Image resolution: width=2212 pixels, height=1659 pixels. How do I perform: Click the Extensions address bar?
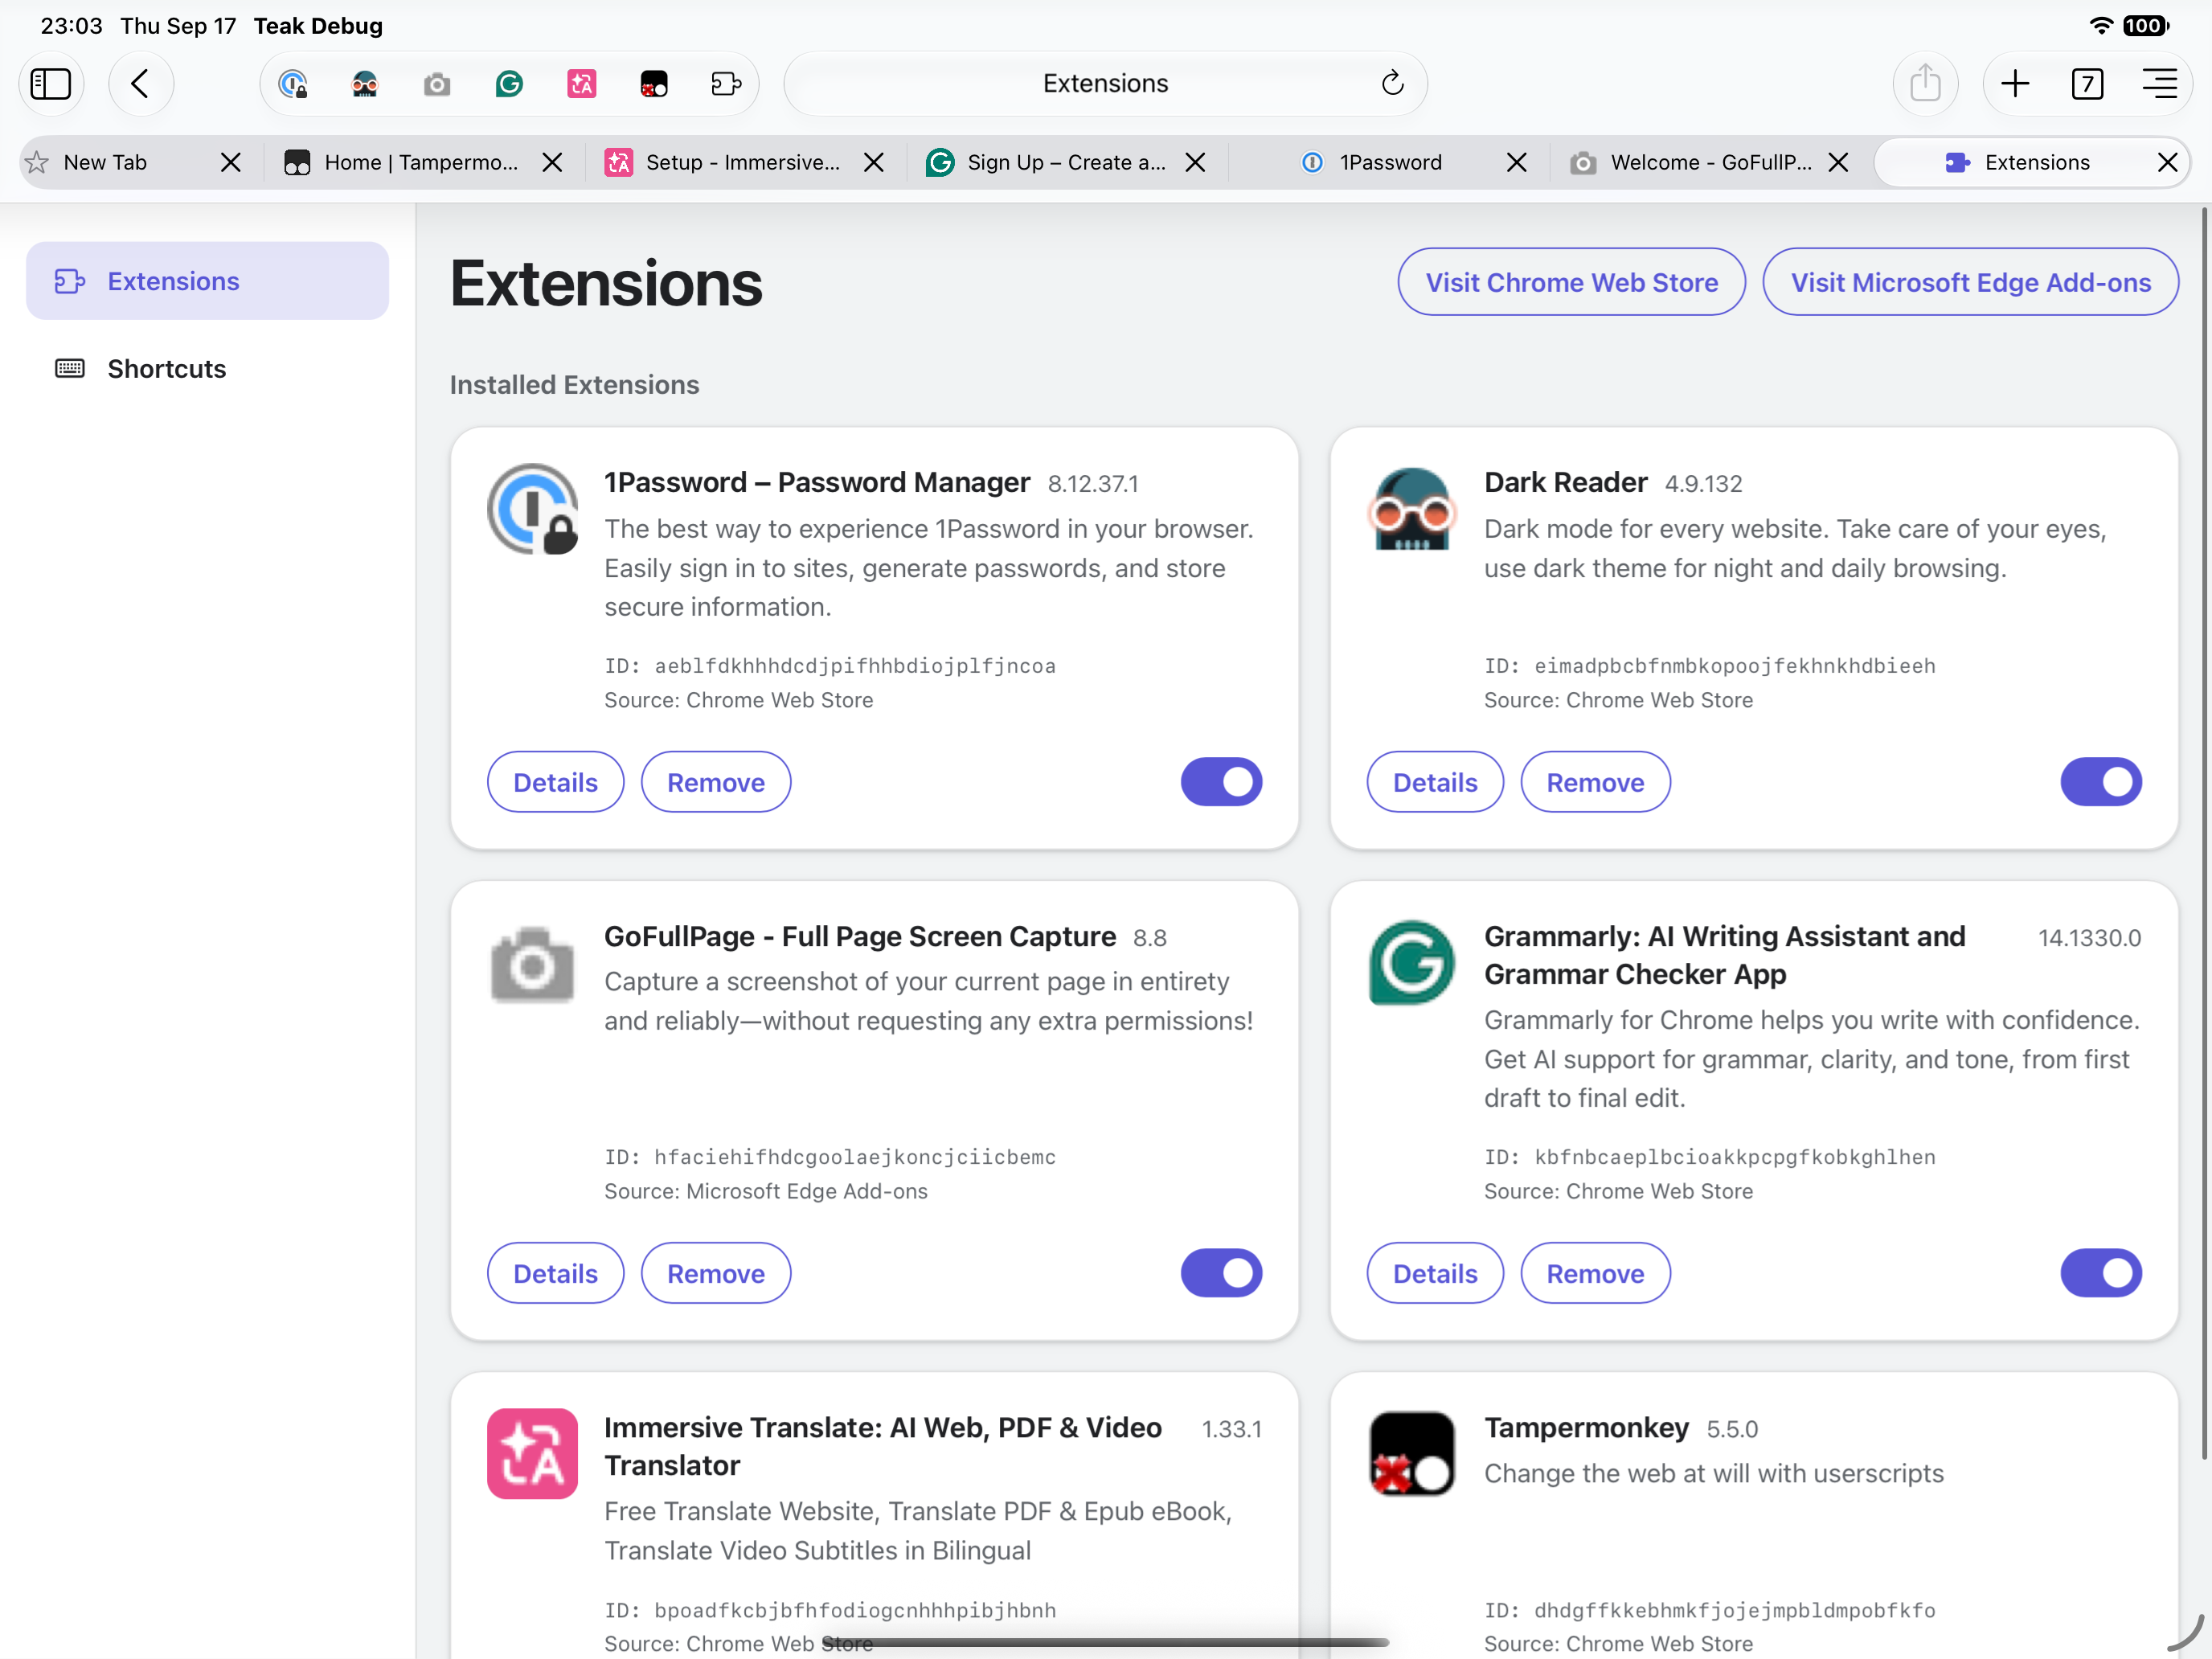(1105, 83)
